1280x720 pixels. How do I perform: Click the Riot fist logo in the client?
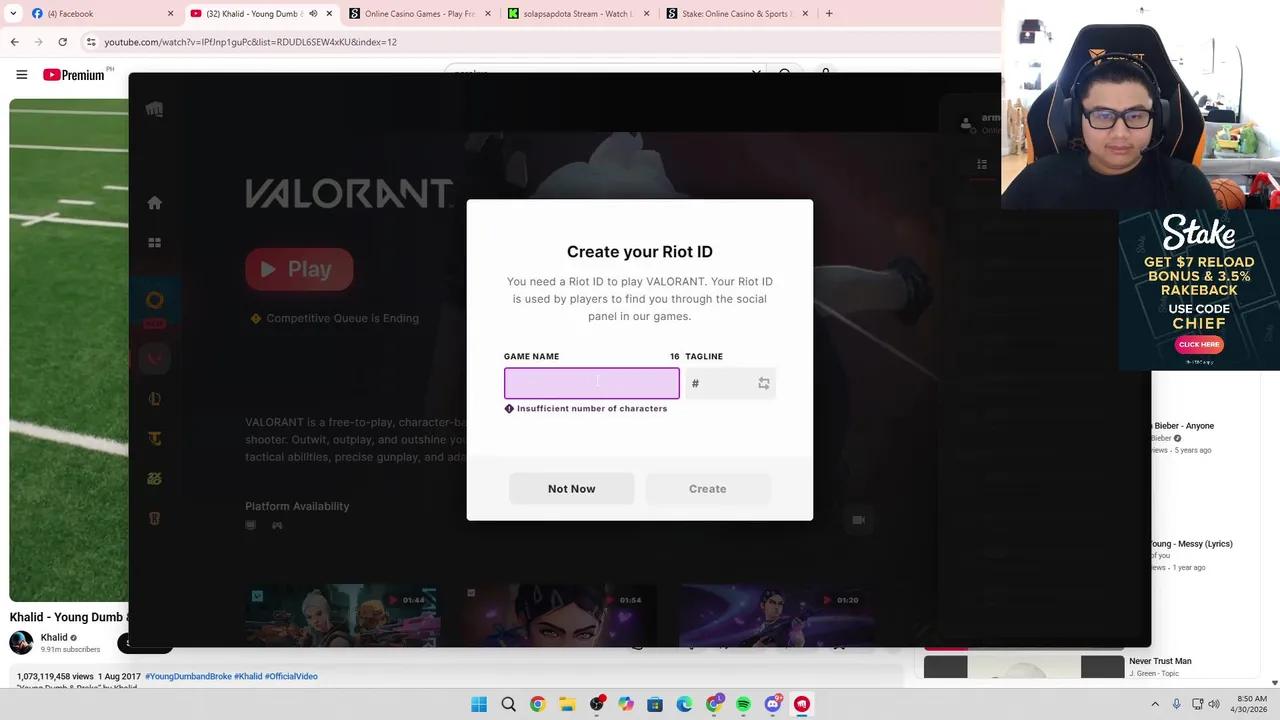pyautogui.click(x=154, y=109)
